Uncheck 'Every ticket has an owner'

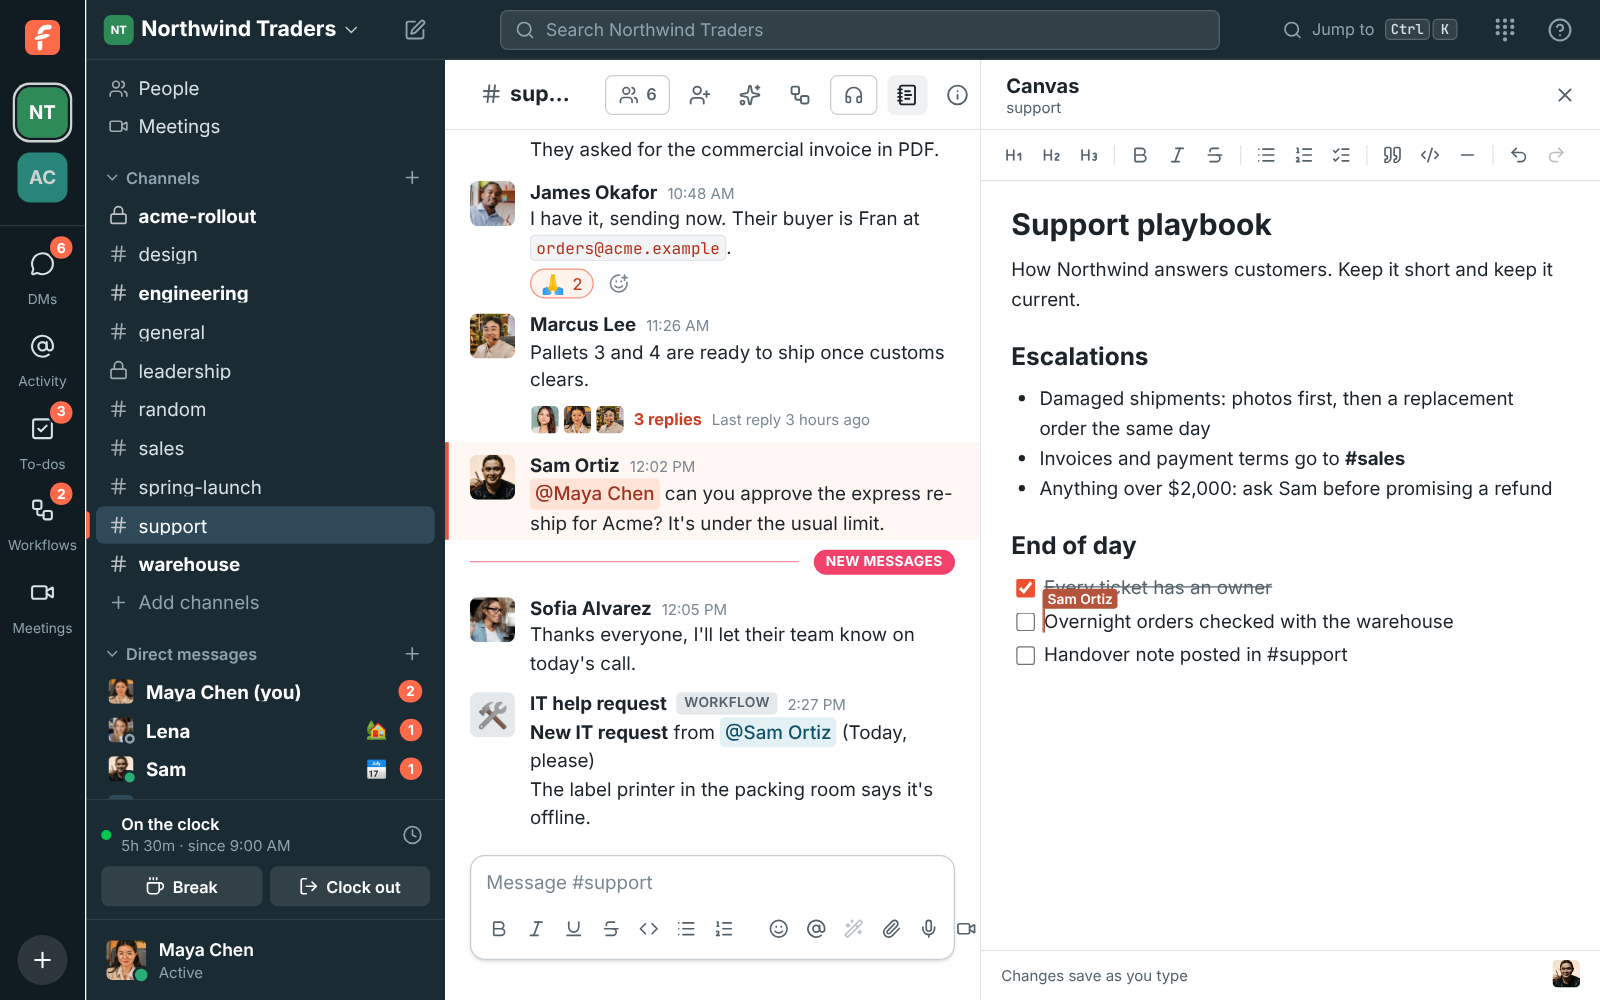tap(1025, 588)
